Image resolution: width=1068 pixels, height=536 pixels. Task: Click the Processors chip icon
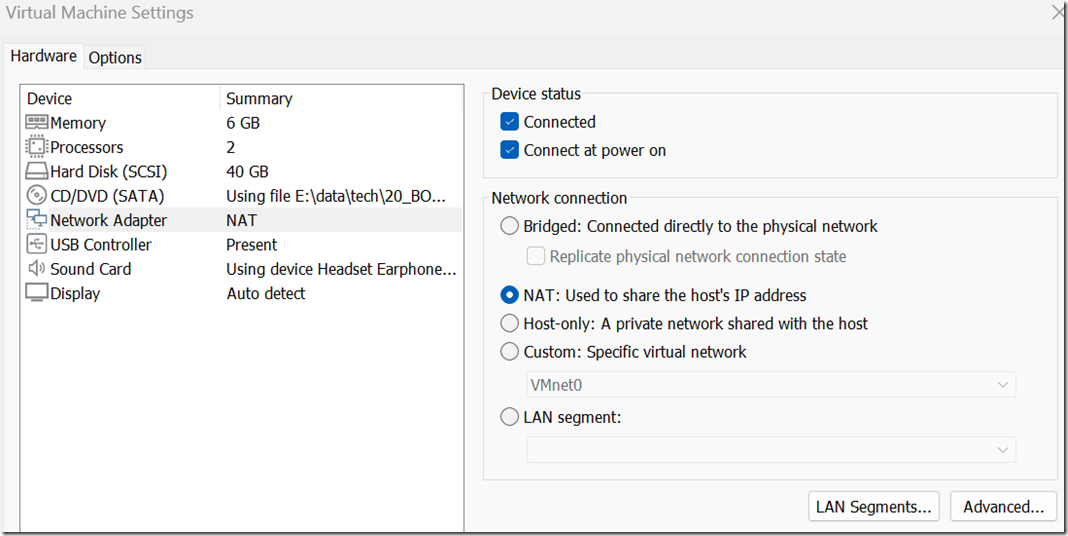coord(37,147)
